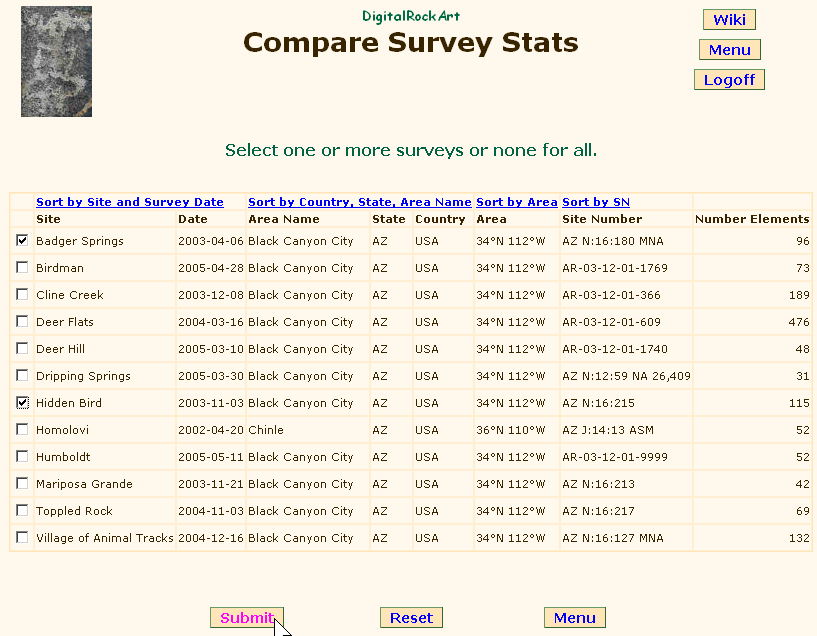
Task: Click the Sort by Area link
Action: pos(516,202)
